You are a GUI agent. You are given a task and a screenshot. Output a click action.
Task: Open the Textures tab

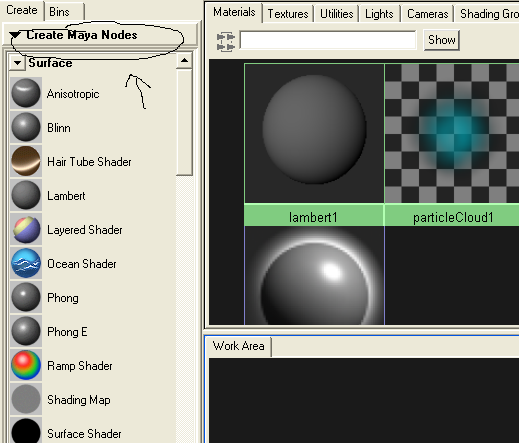[x=288, y=14]
